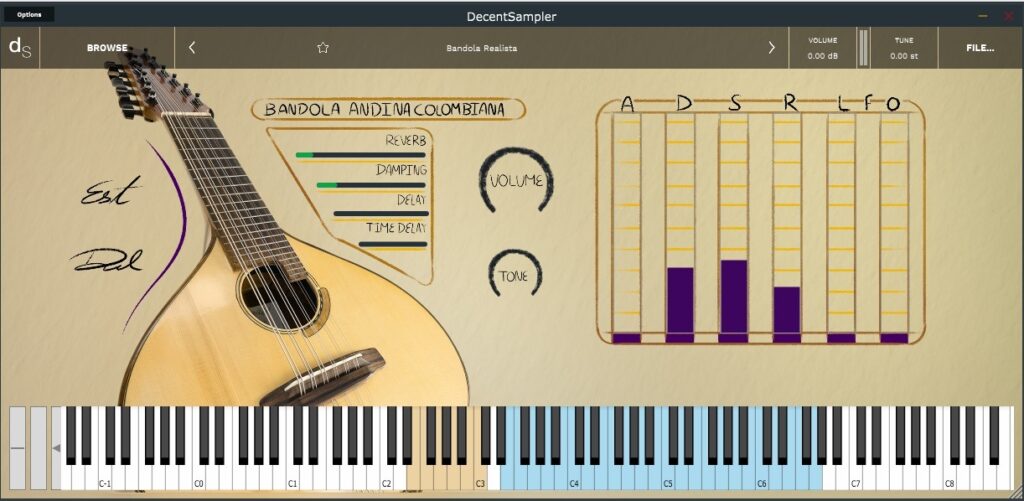This screenshot has width=1024, height=501.
Task: Click the Bandola Andina Colombiana title
Action: click(x=388, y=109)
